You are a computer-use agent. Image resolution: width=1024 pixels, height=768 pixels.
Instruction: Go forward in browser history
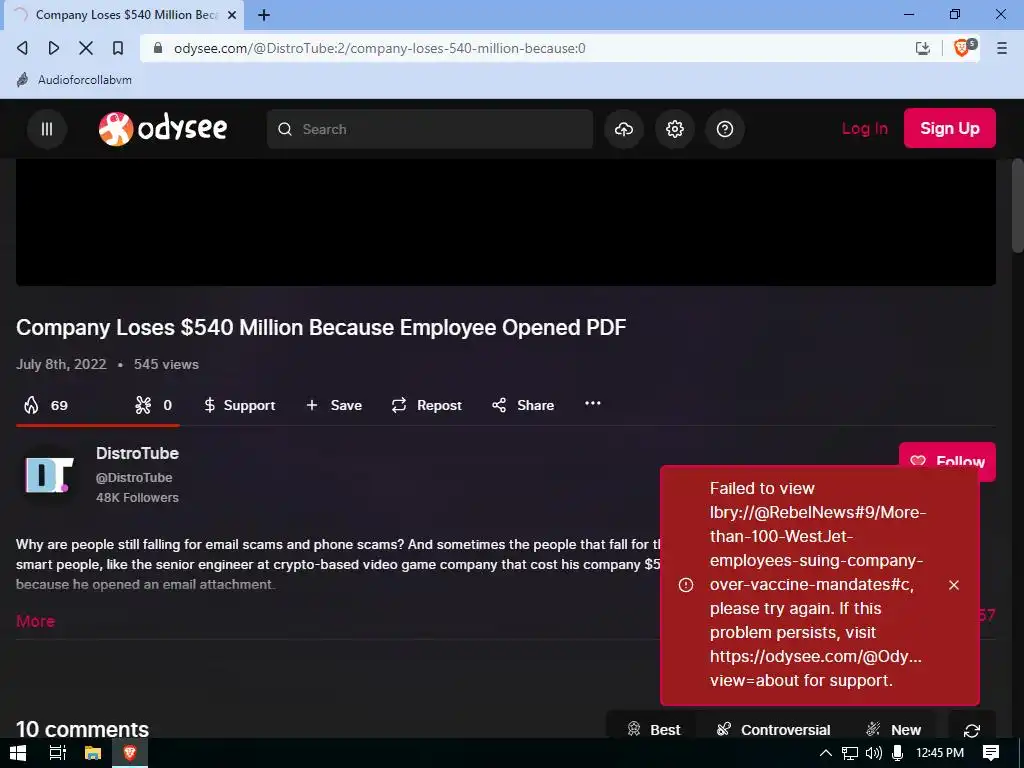[54, 48]
